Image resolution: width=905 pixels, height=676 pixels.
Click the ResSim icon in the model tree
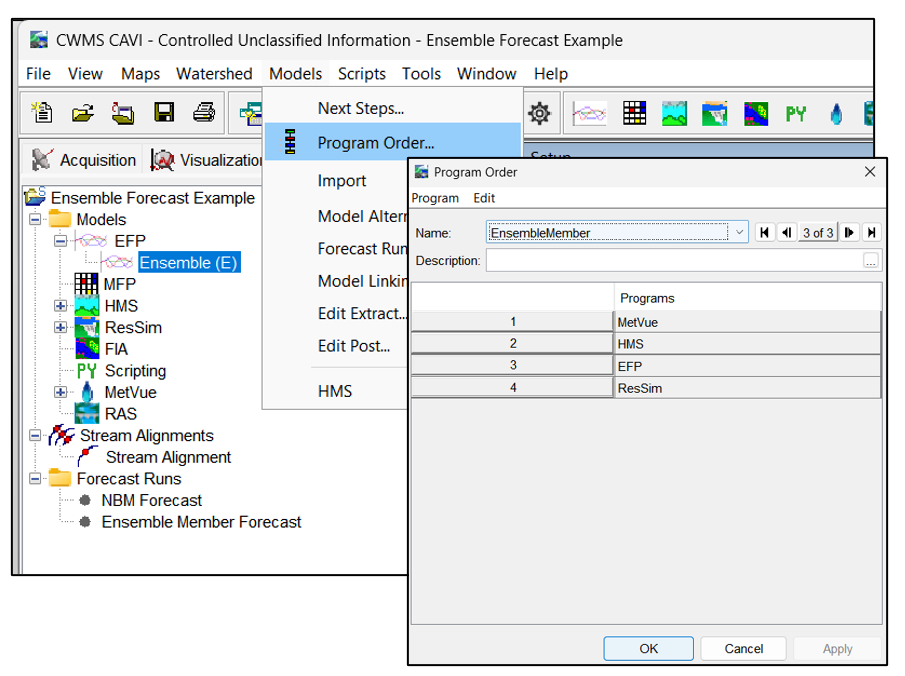point(87,327)
